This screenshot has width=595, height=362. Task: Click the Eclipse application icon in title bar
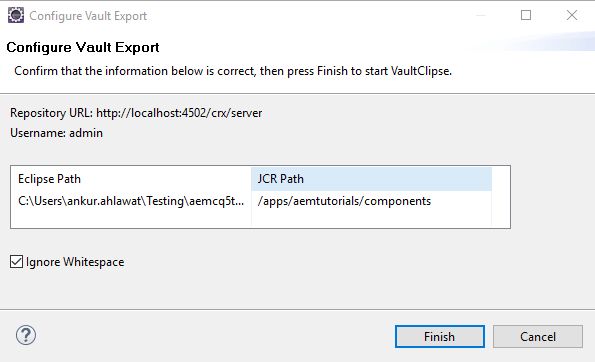[16, 16]
